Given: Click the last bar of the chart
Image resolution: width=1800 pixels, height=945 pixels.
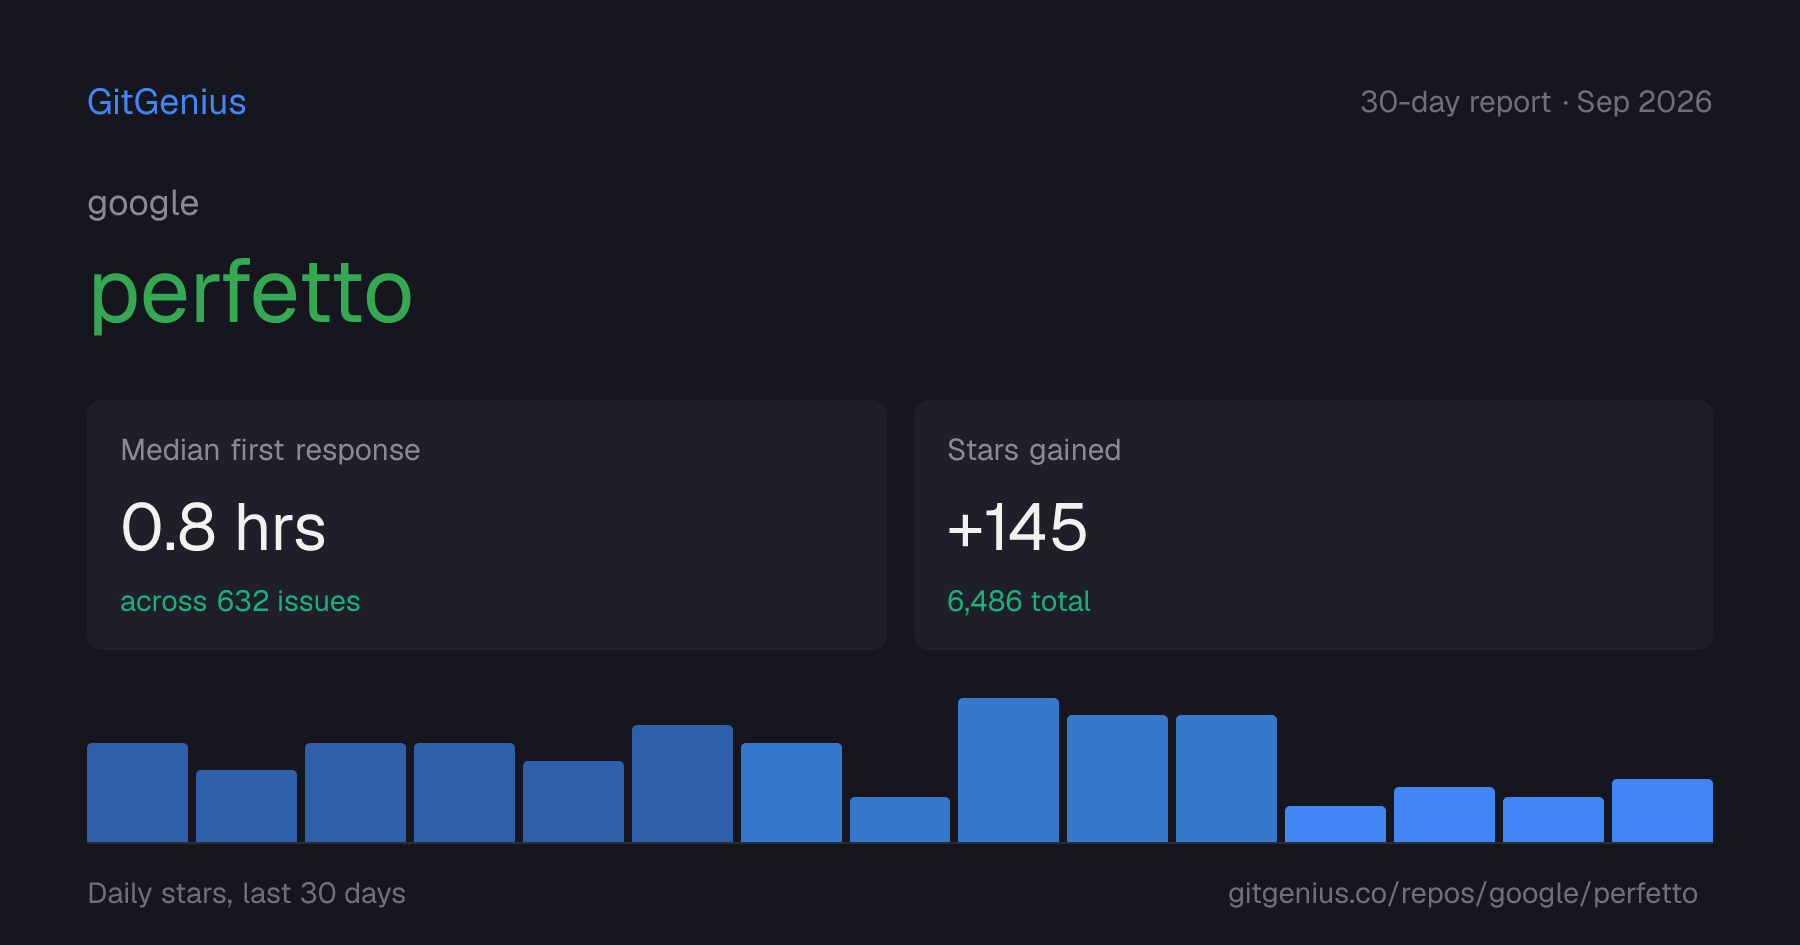Looking at the screenshot, I should [x=1662, y=810].
